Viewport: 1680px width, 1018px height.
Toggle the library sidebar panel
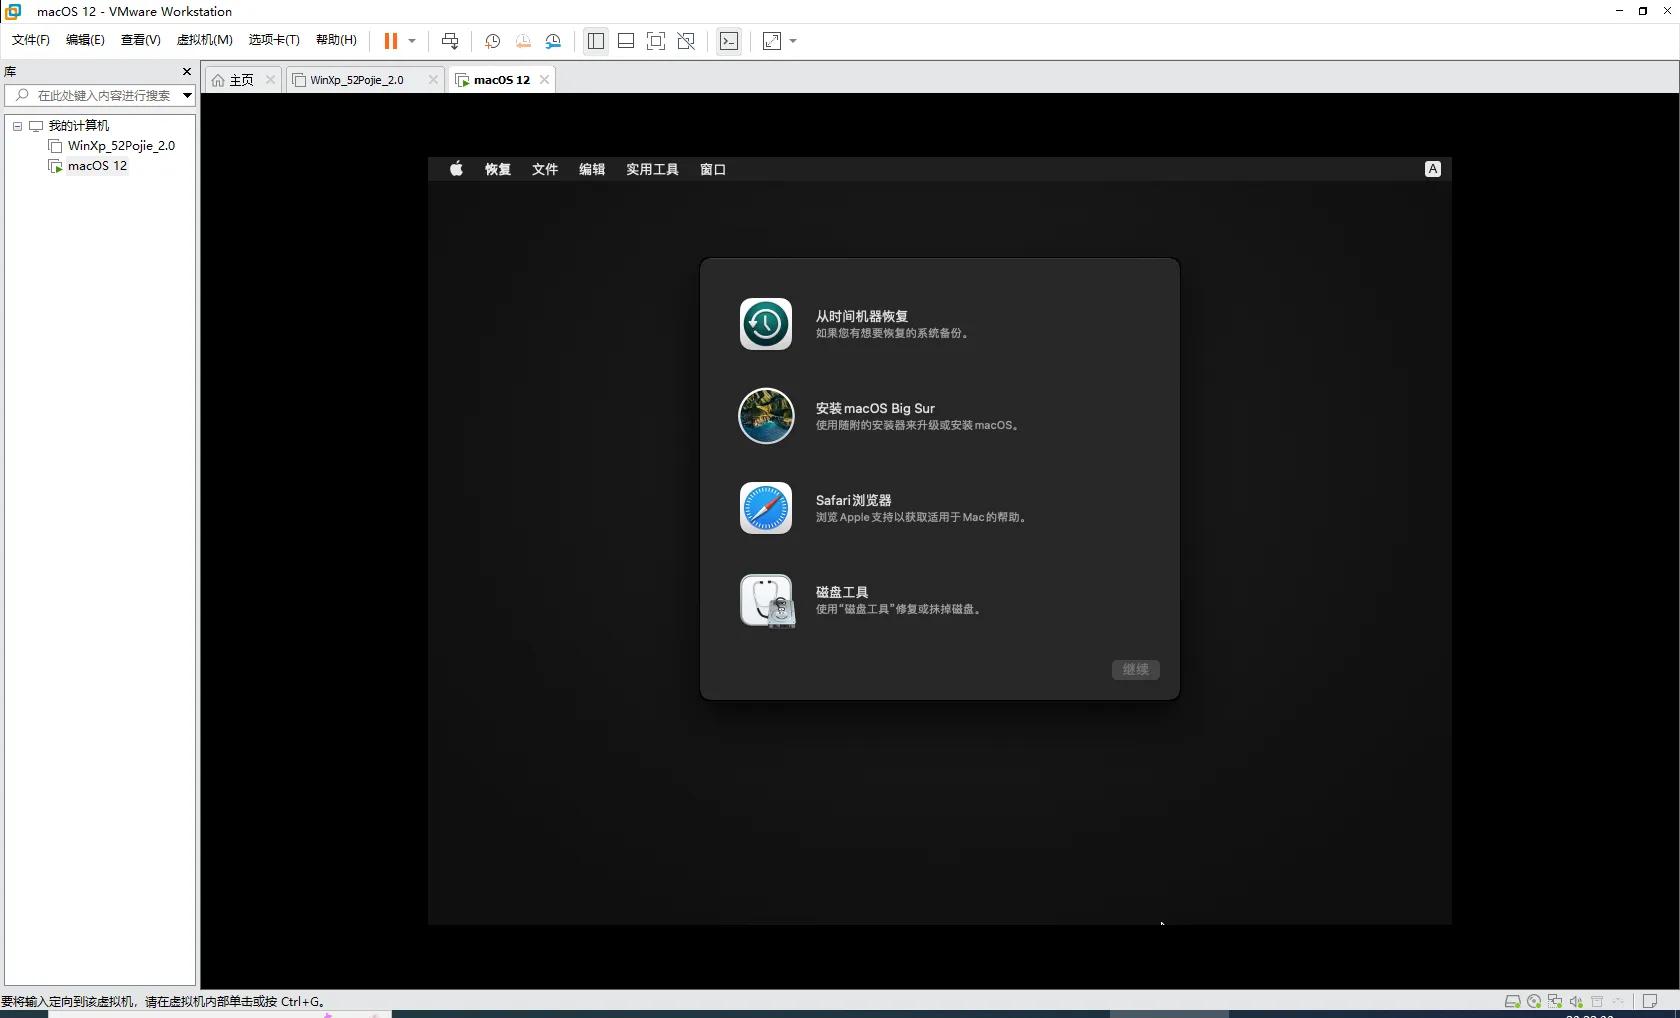click(596, 41)
